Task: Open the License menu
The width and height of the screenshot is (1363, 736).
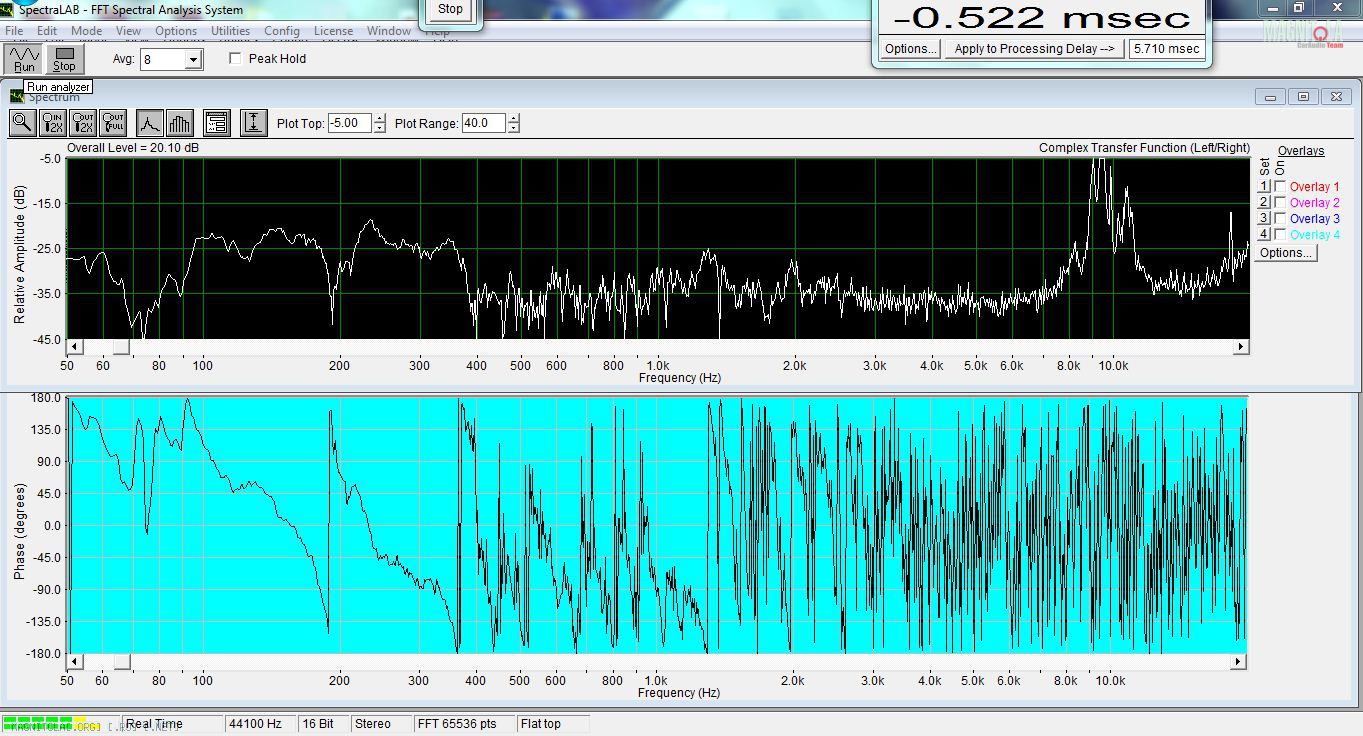Action: click(x=333, y=31)
